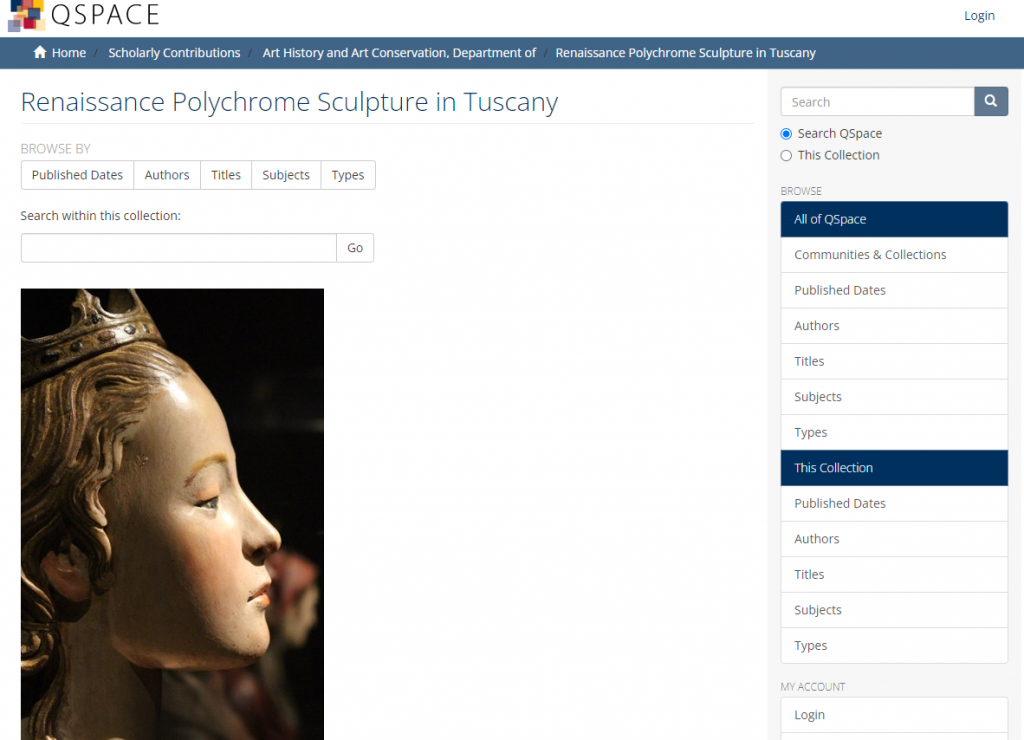The width and height of the screenshot is (1024, 740).
Task: Browse collection by Published Dates button
Action: coord(77,175)
